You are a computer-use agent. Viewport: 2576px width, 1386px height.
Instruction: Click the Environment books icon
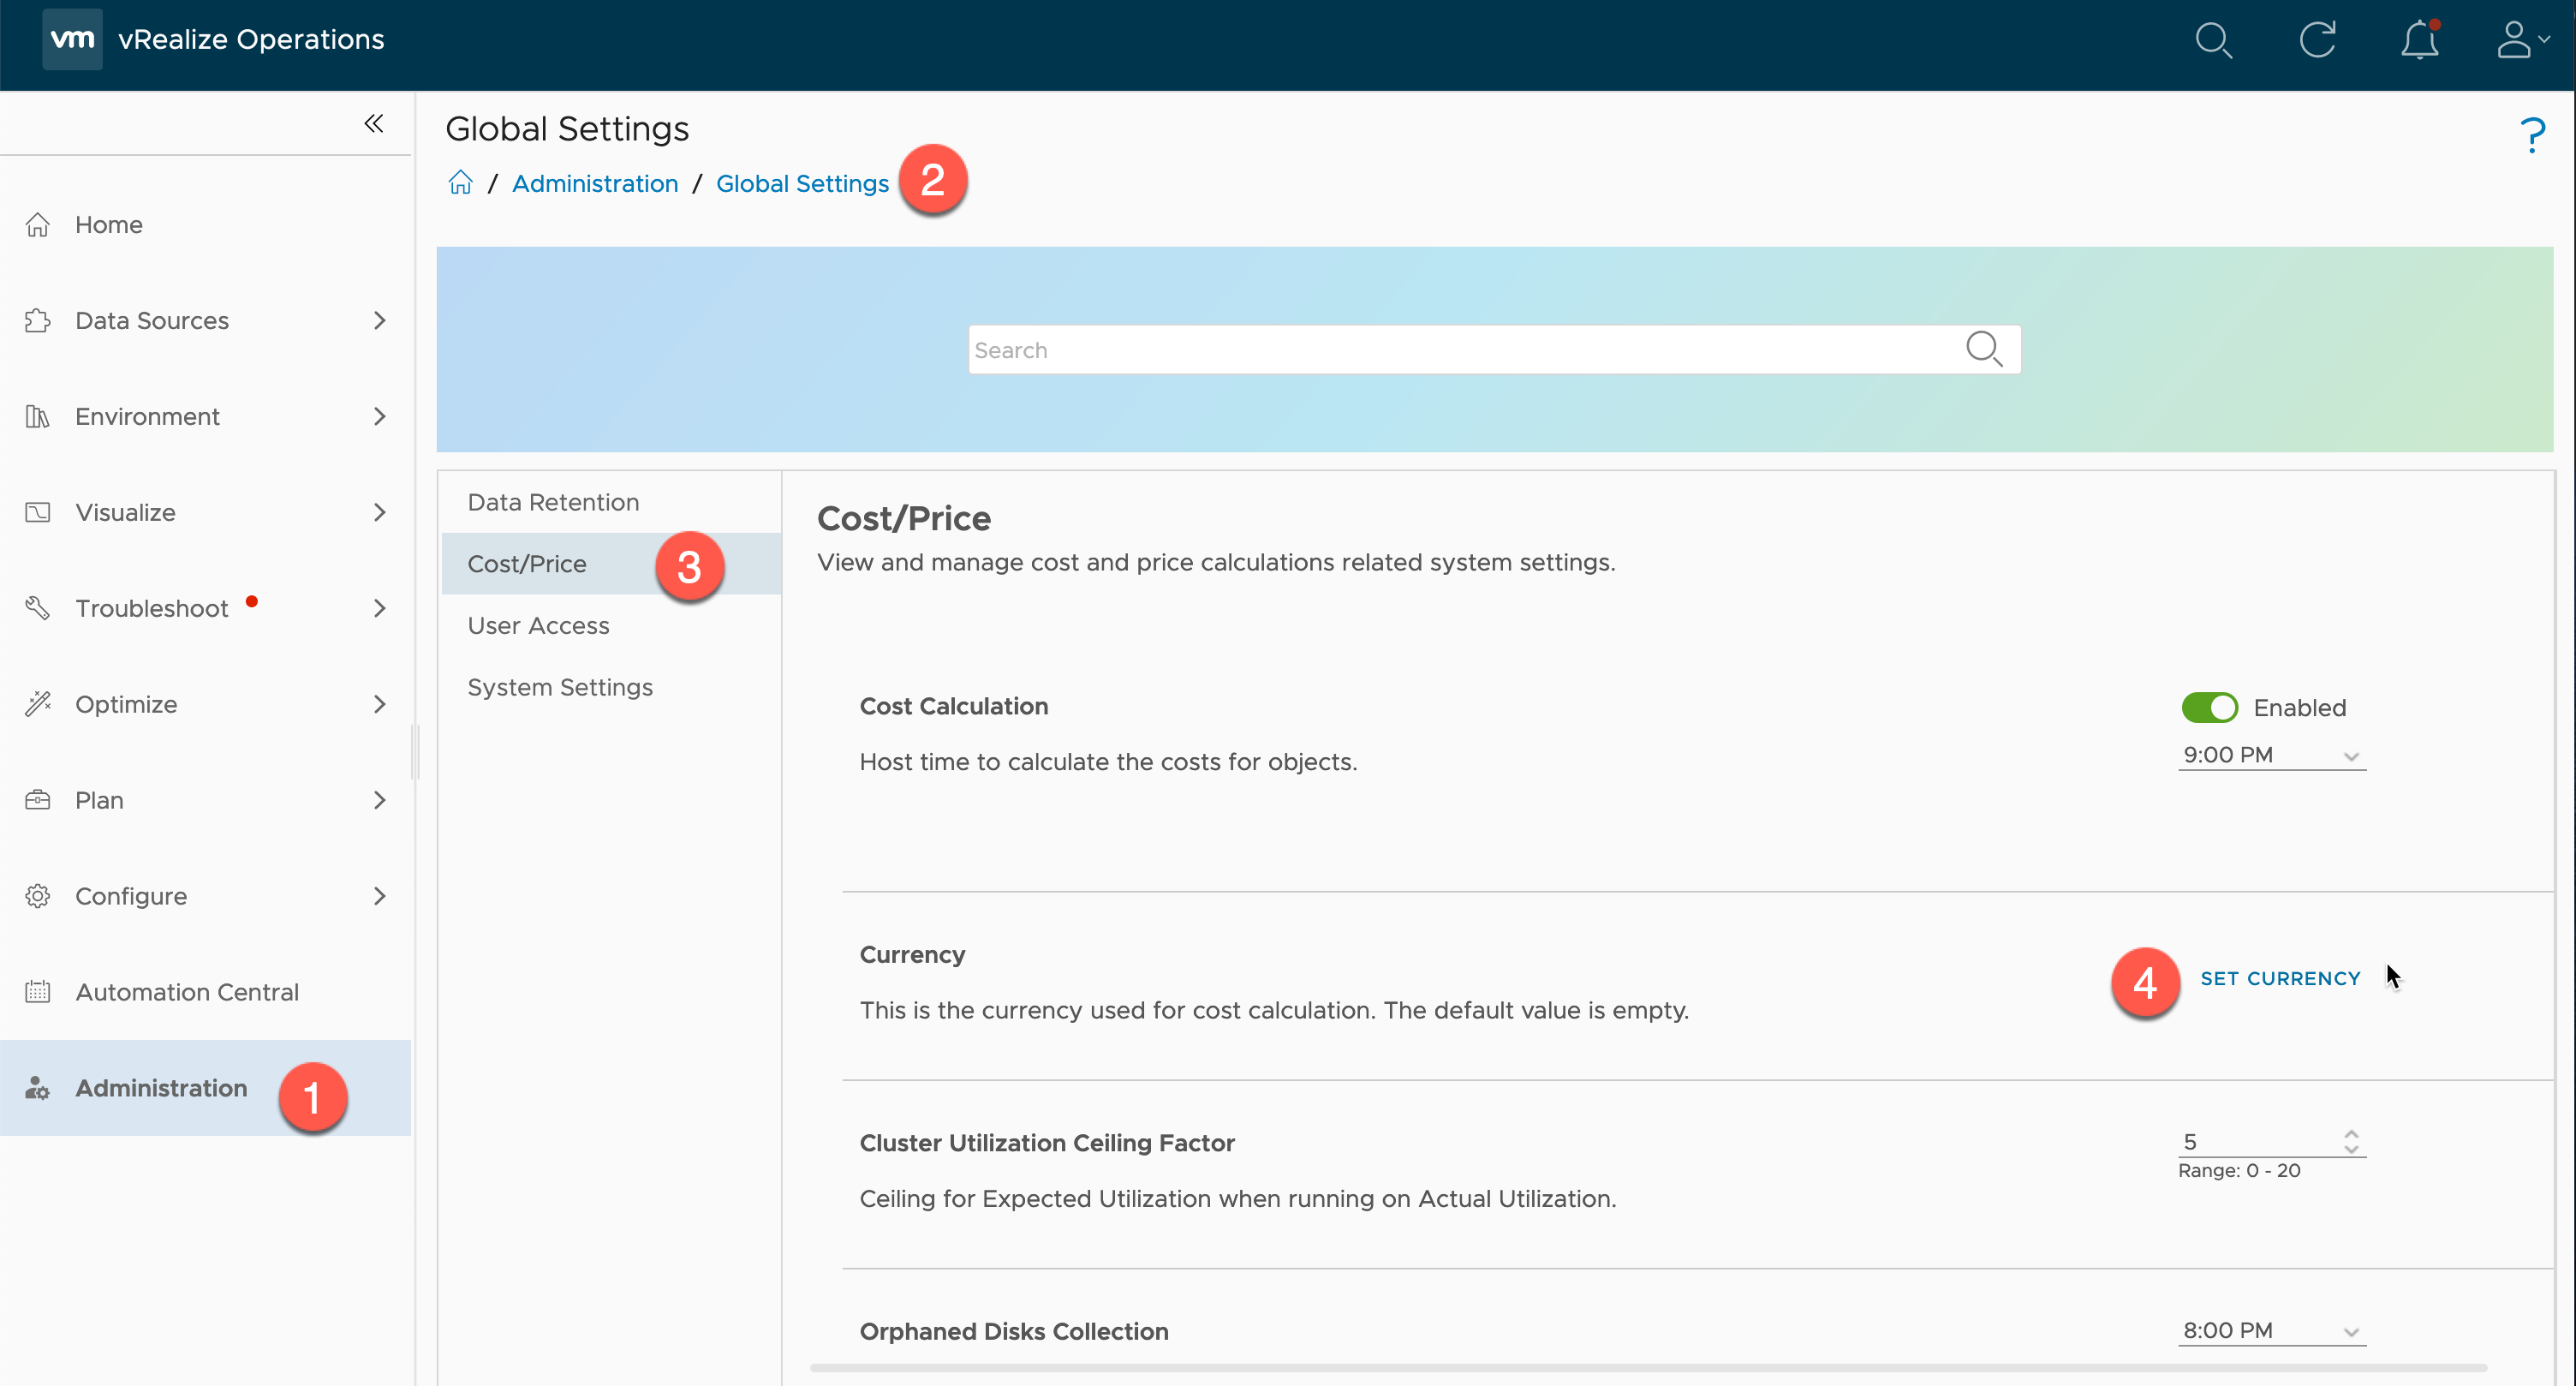[38, 417]
